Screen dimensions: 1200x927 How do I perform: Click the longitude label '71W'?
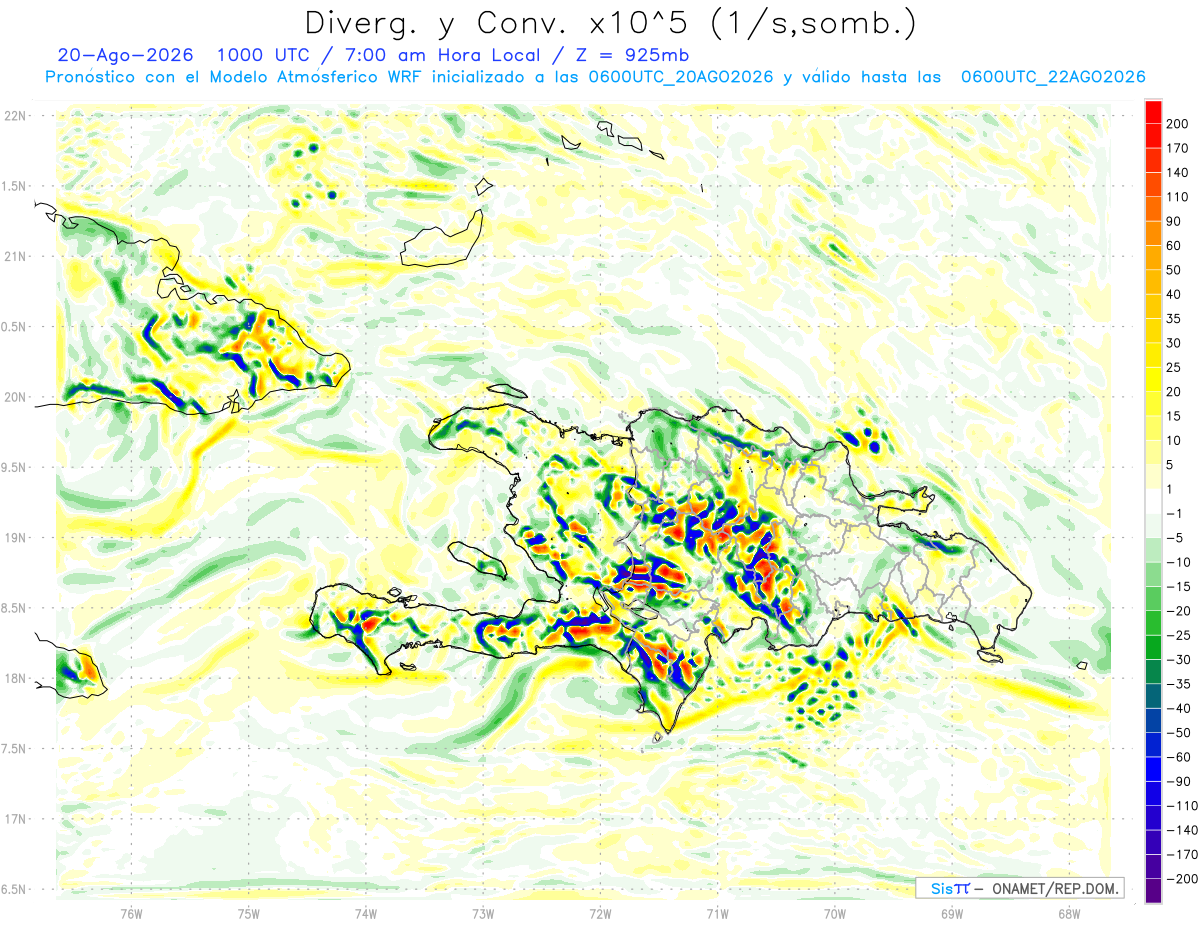(717, 914)
